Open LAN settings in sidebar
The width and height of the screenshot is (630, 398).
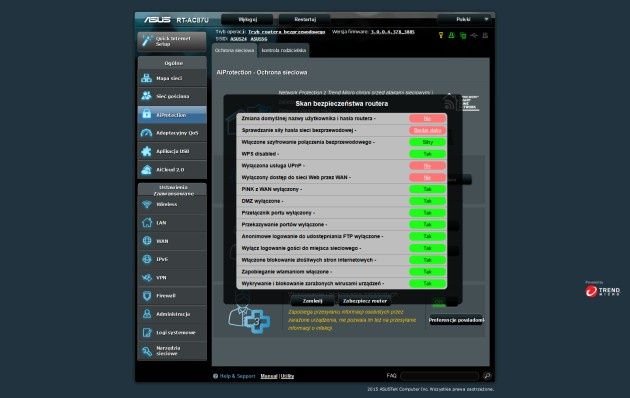[x=172, y=222]
